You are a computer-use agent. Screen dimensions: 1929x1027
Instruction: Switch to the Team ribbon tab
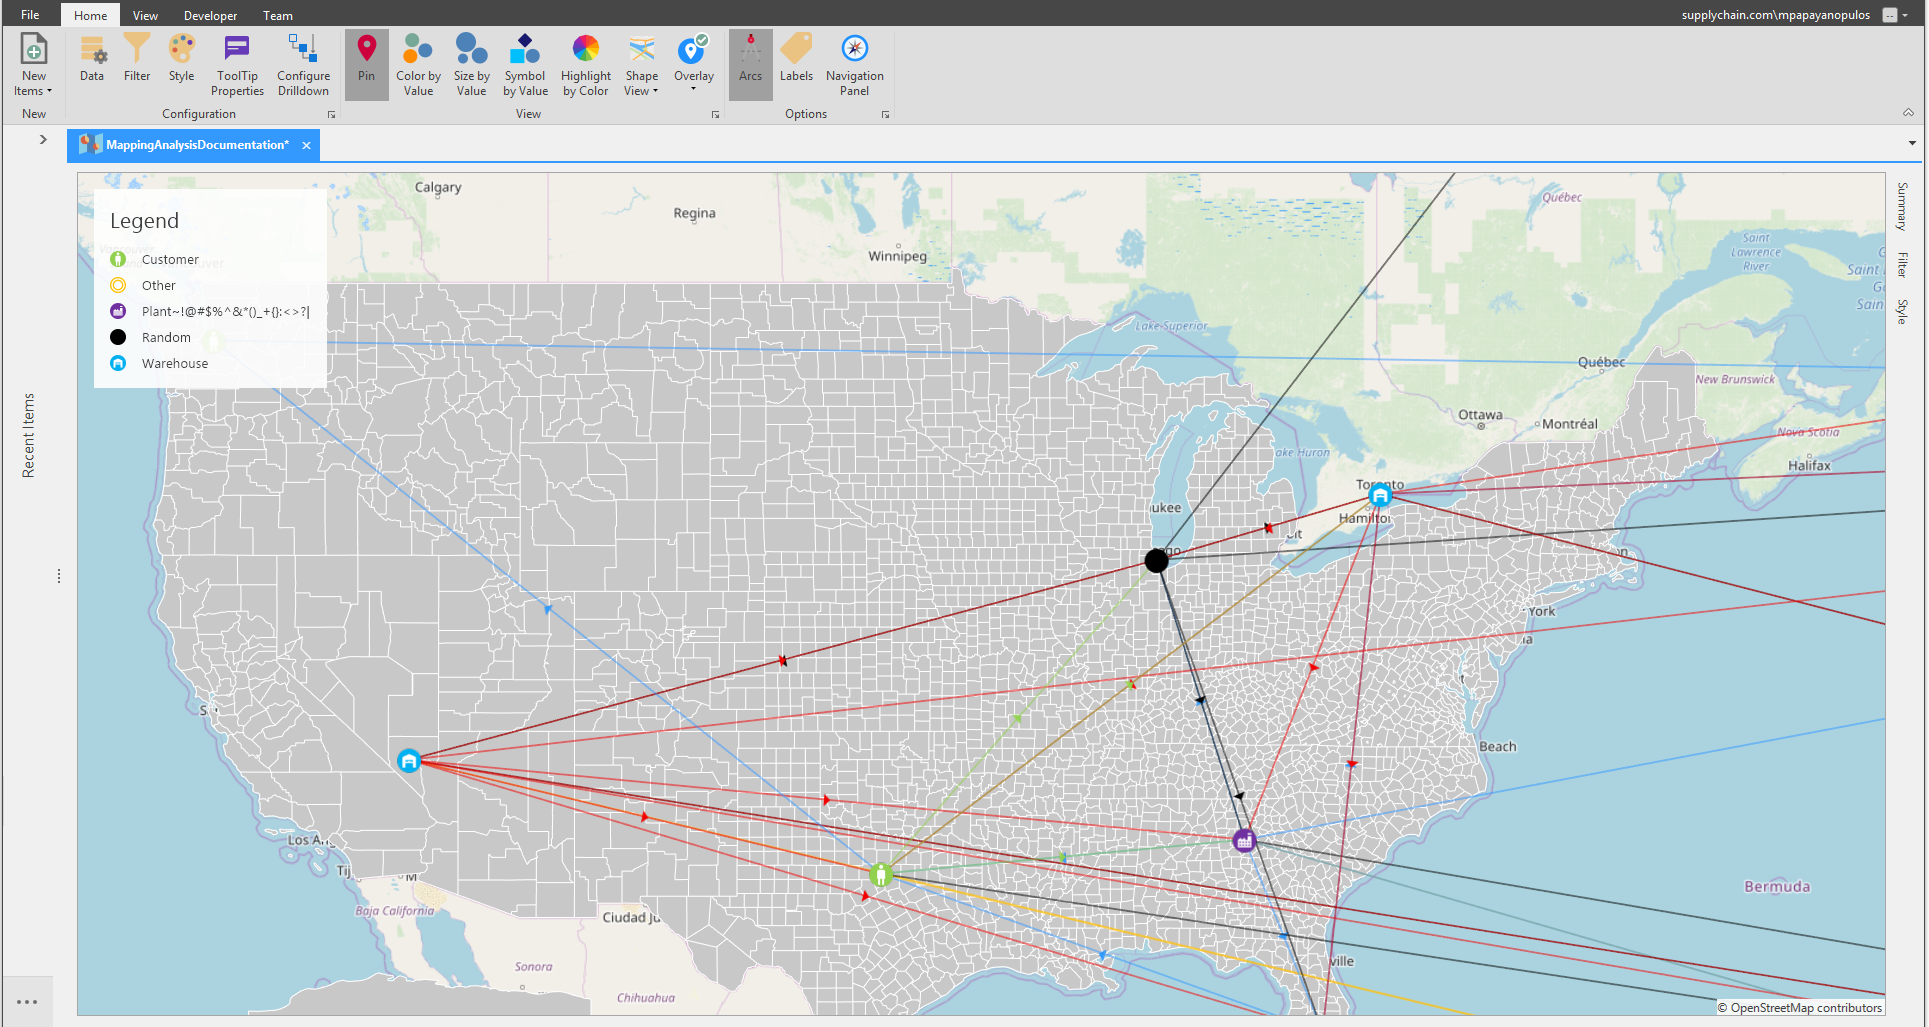[x=278, y=15]
